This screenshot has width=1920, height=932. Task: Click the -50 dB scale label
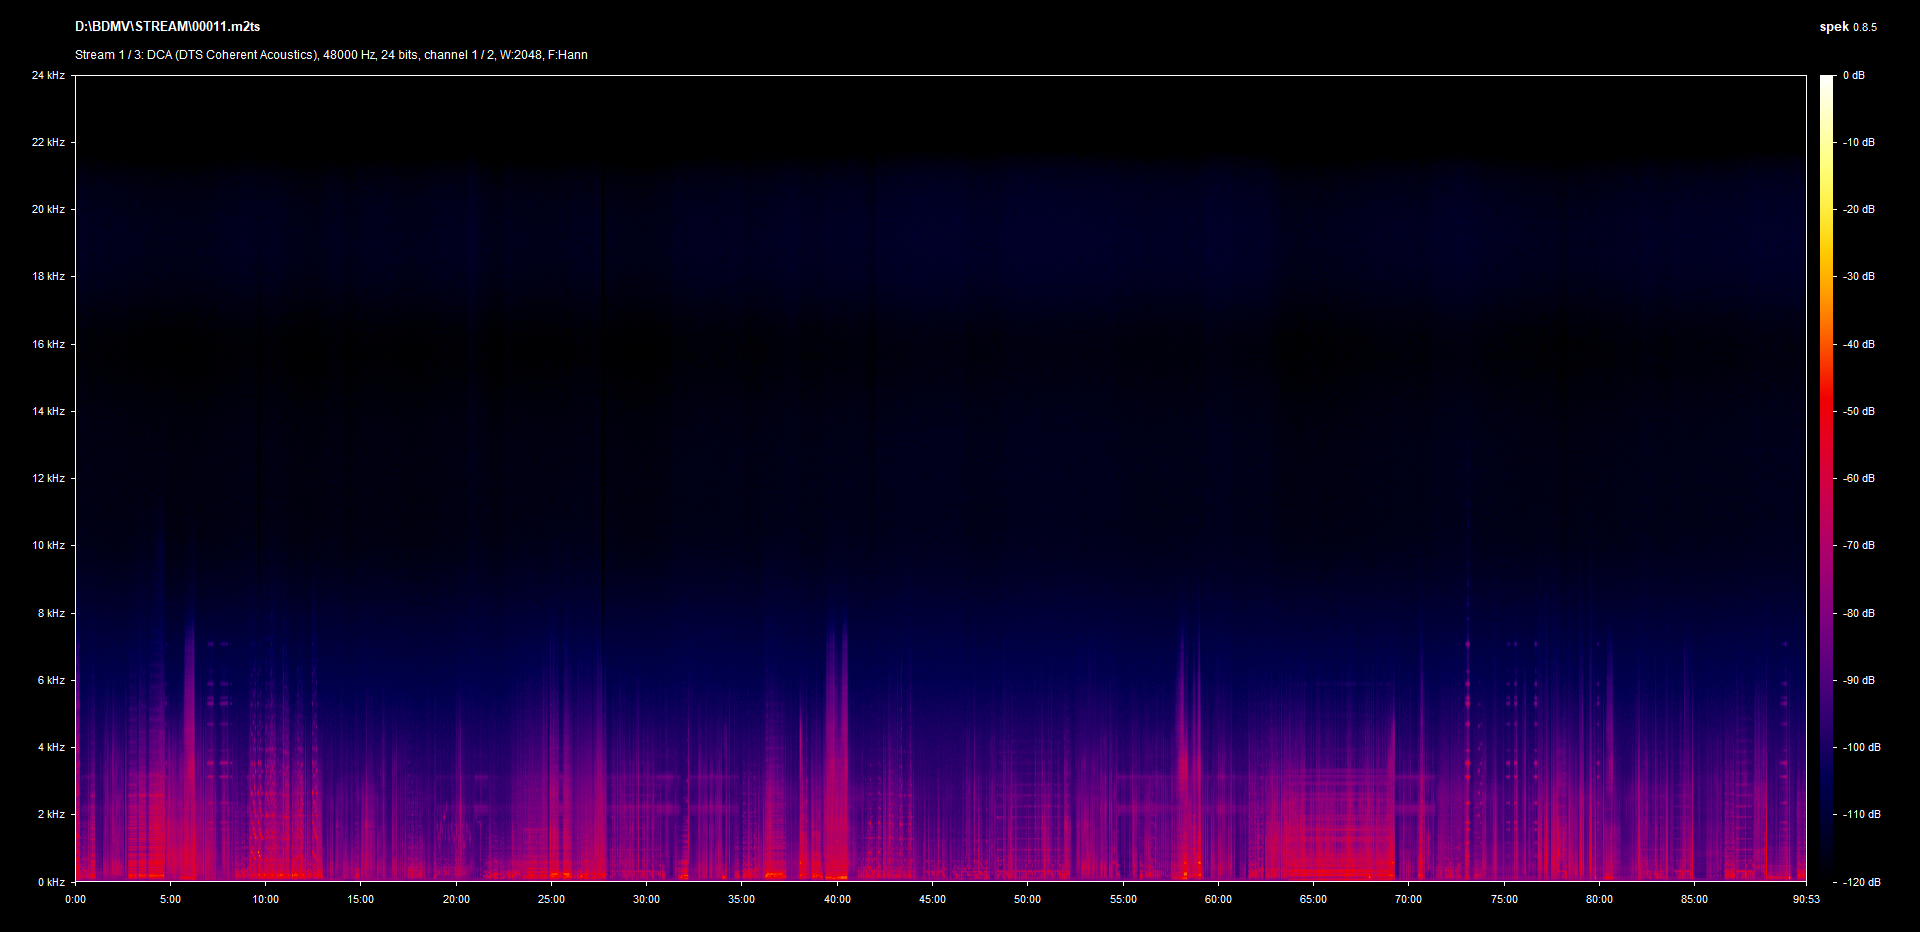(1858, 412)
